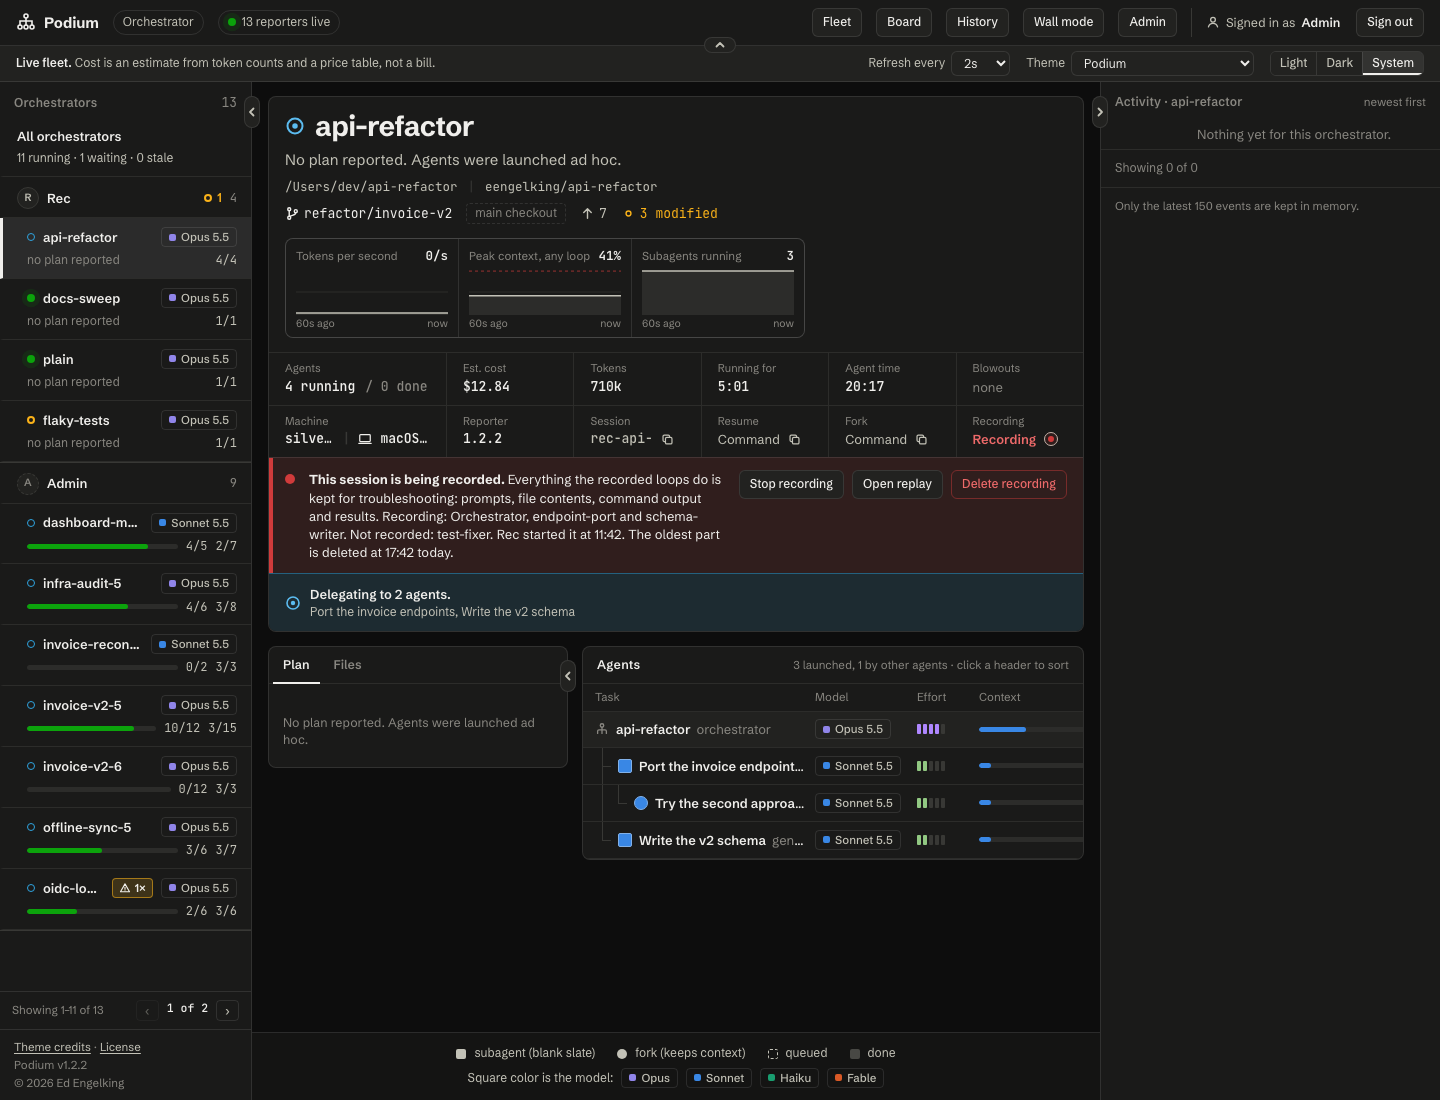Collapse the orchestrators sidebar
The width and height of the screenshot is (1440, 1100).
coord(252,112)
